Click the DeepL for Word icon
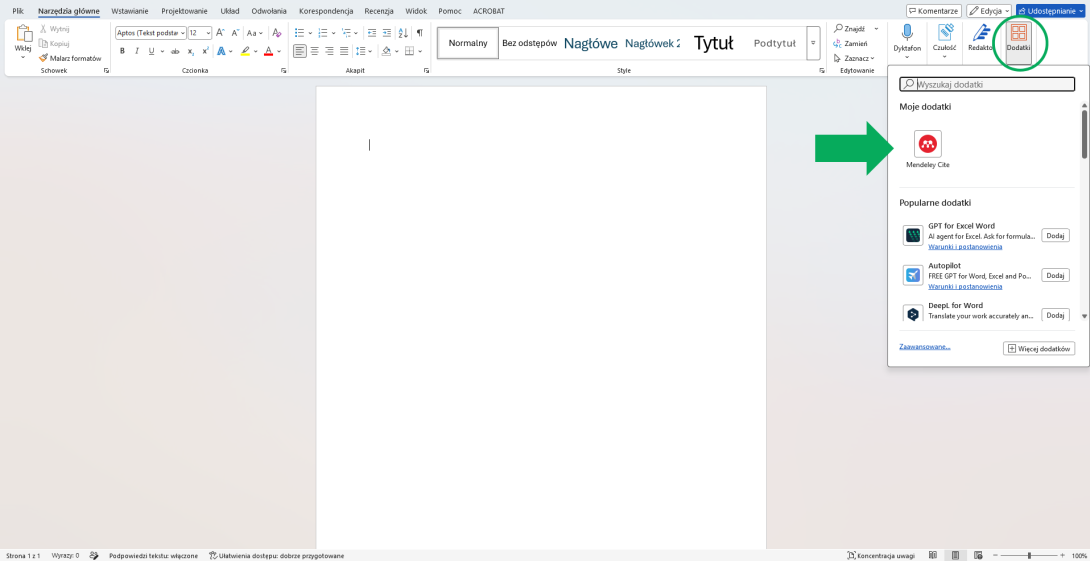 [x=913, y=314]
